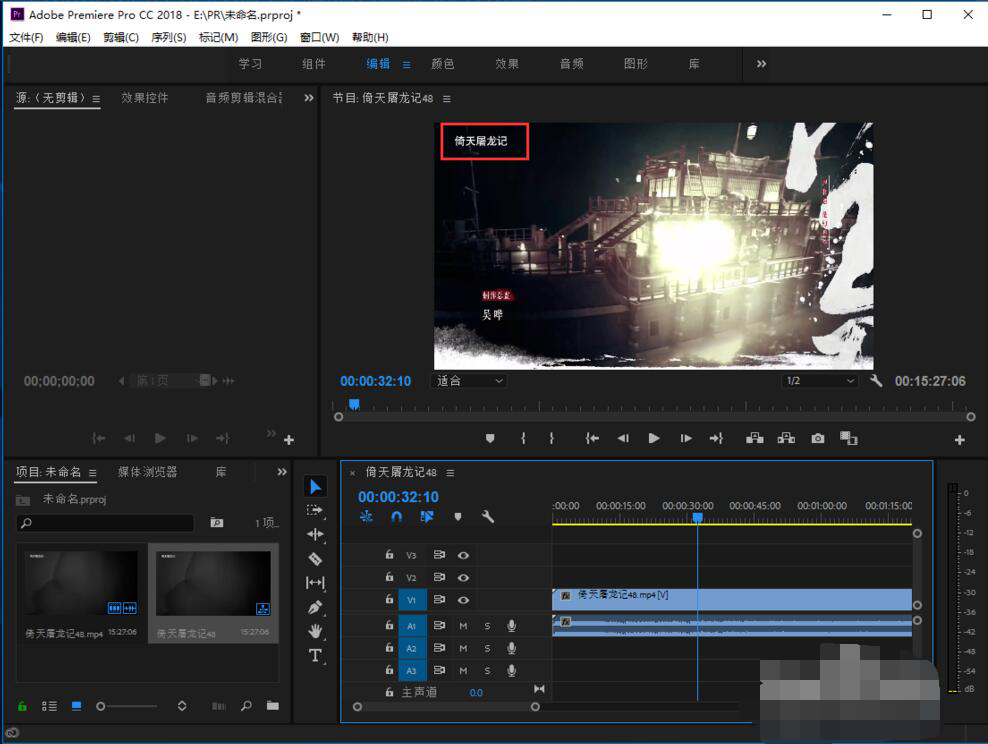
Task: Toggle Snap in the timeline
Action: (x=396, y=516)
